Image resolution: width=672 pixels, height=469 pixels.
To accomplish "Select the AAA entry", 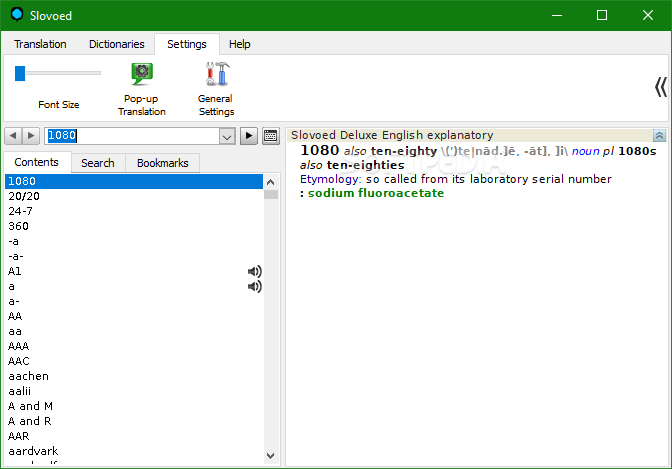I will click(134, 346).
